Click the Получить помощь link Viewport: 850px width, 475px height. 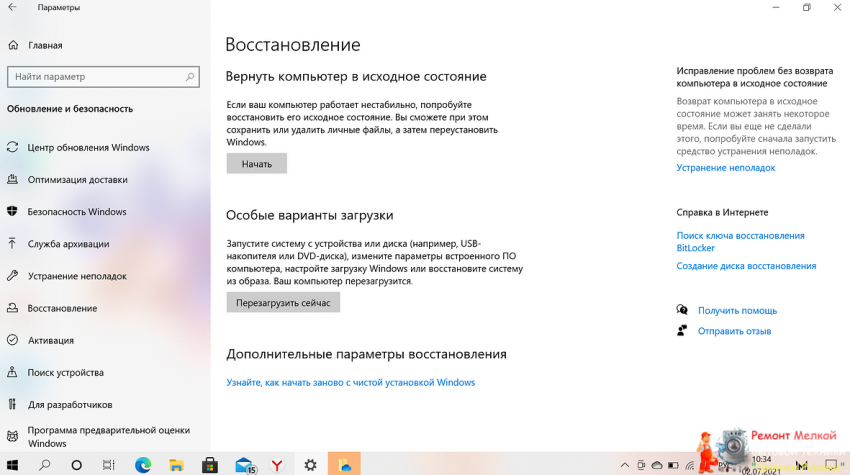(737, 311)
